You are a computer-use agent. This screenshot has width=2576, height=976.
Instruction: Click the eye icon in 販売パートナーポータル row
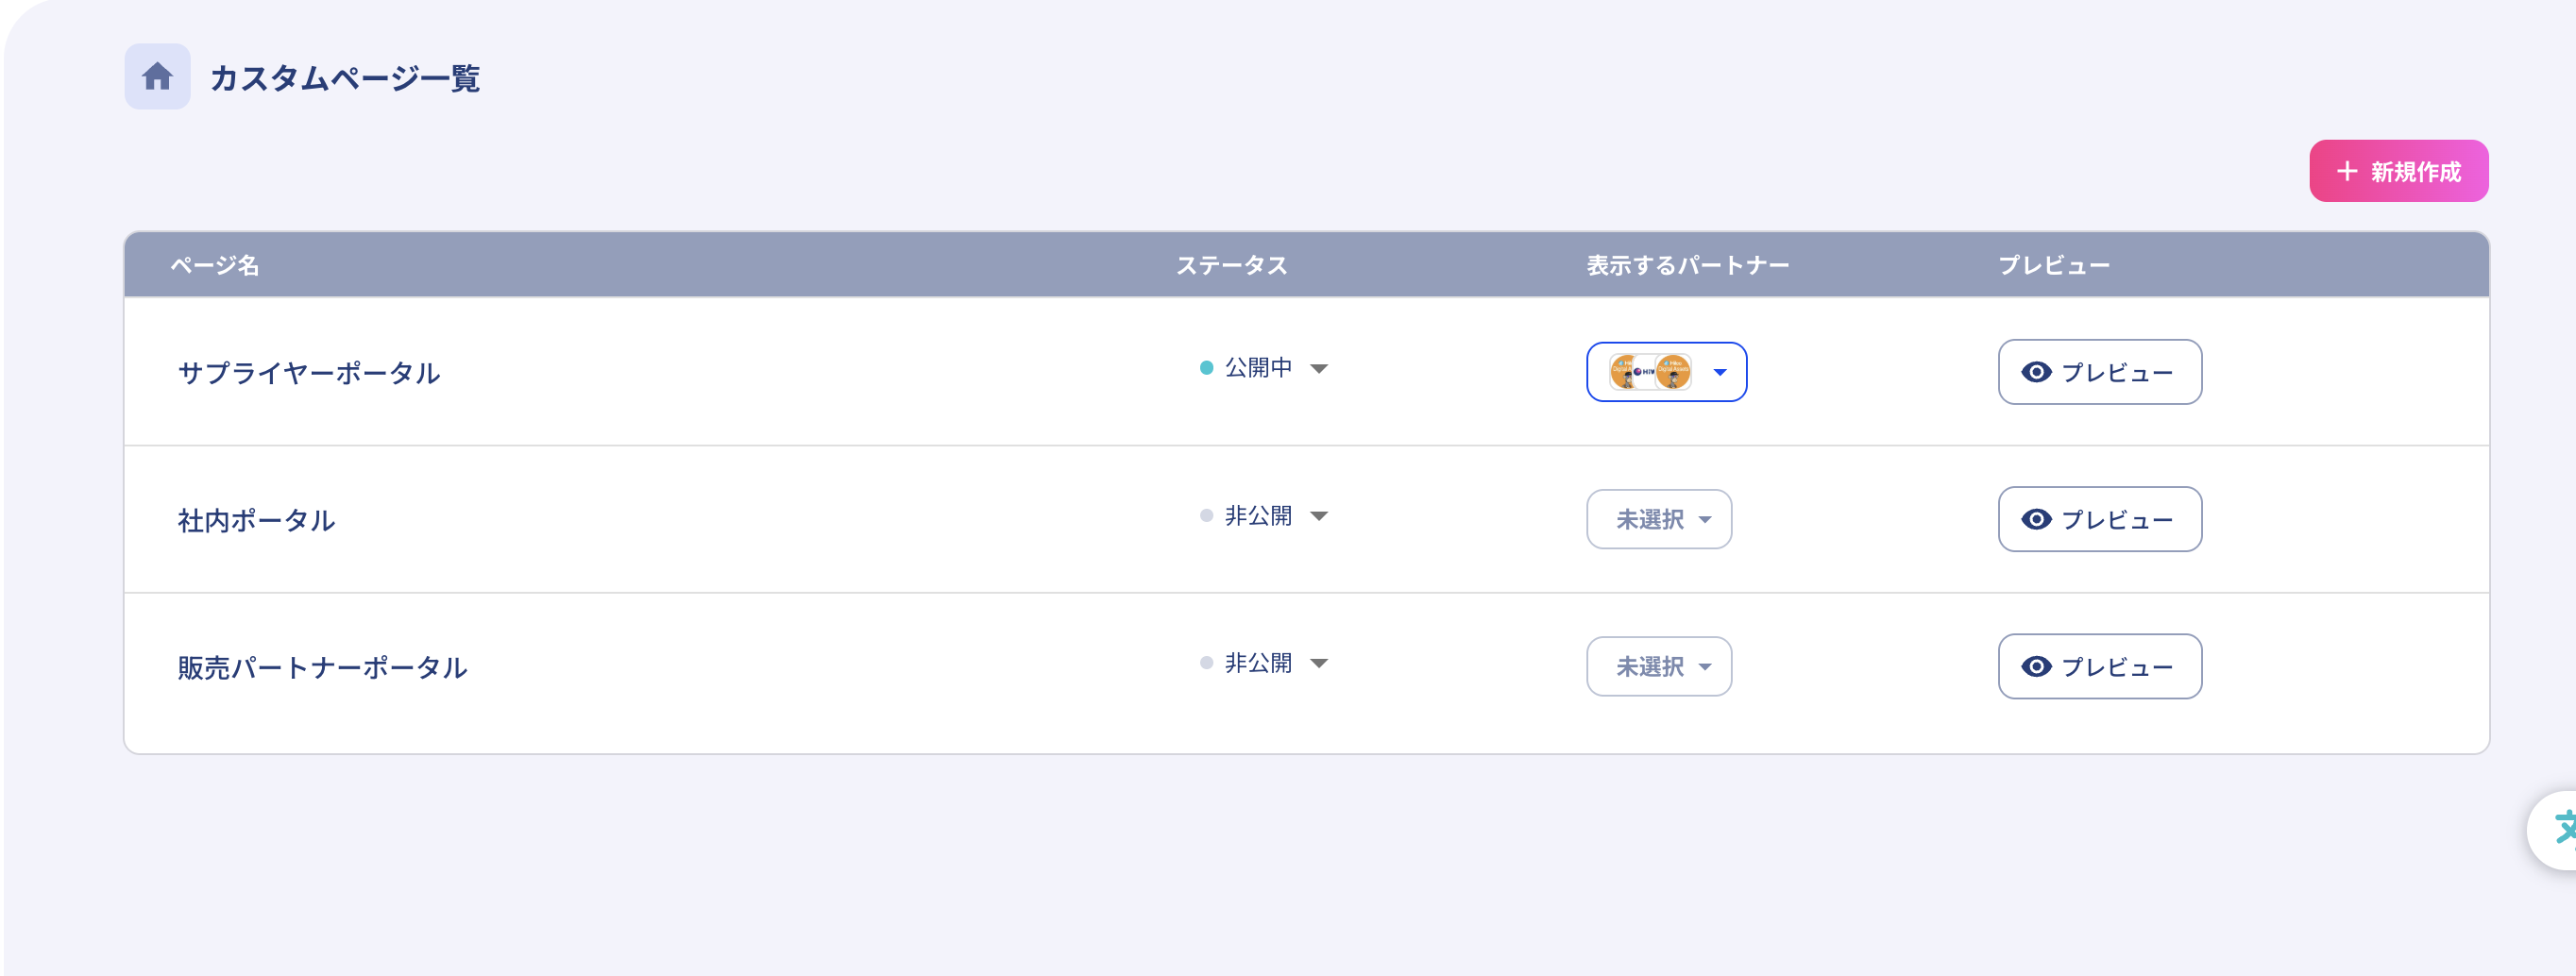2036,667
